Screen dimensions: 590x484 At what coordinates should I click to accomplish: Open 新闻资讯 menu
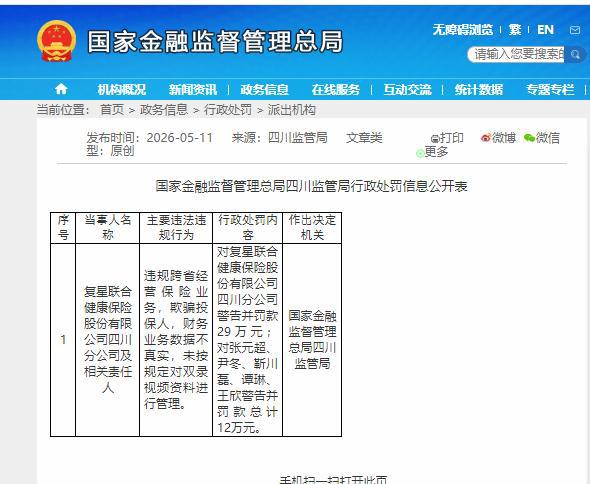click(193, 90)
